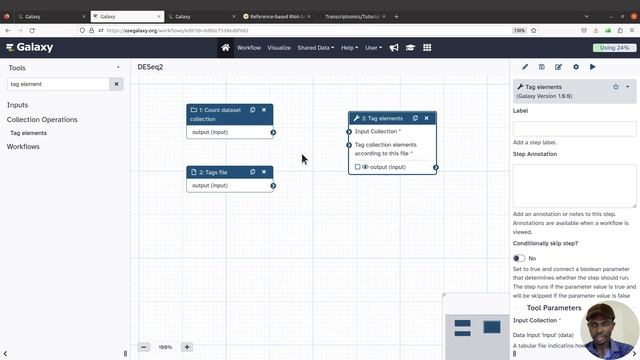The image size is (640, 360).
Task: Open Tag elements tool options caret
Action: tap(628, 87)
